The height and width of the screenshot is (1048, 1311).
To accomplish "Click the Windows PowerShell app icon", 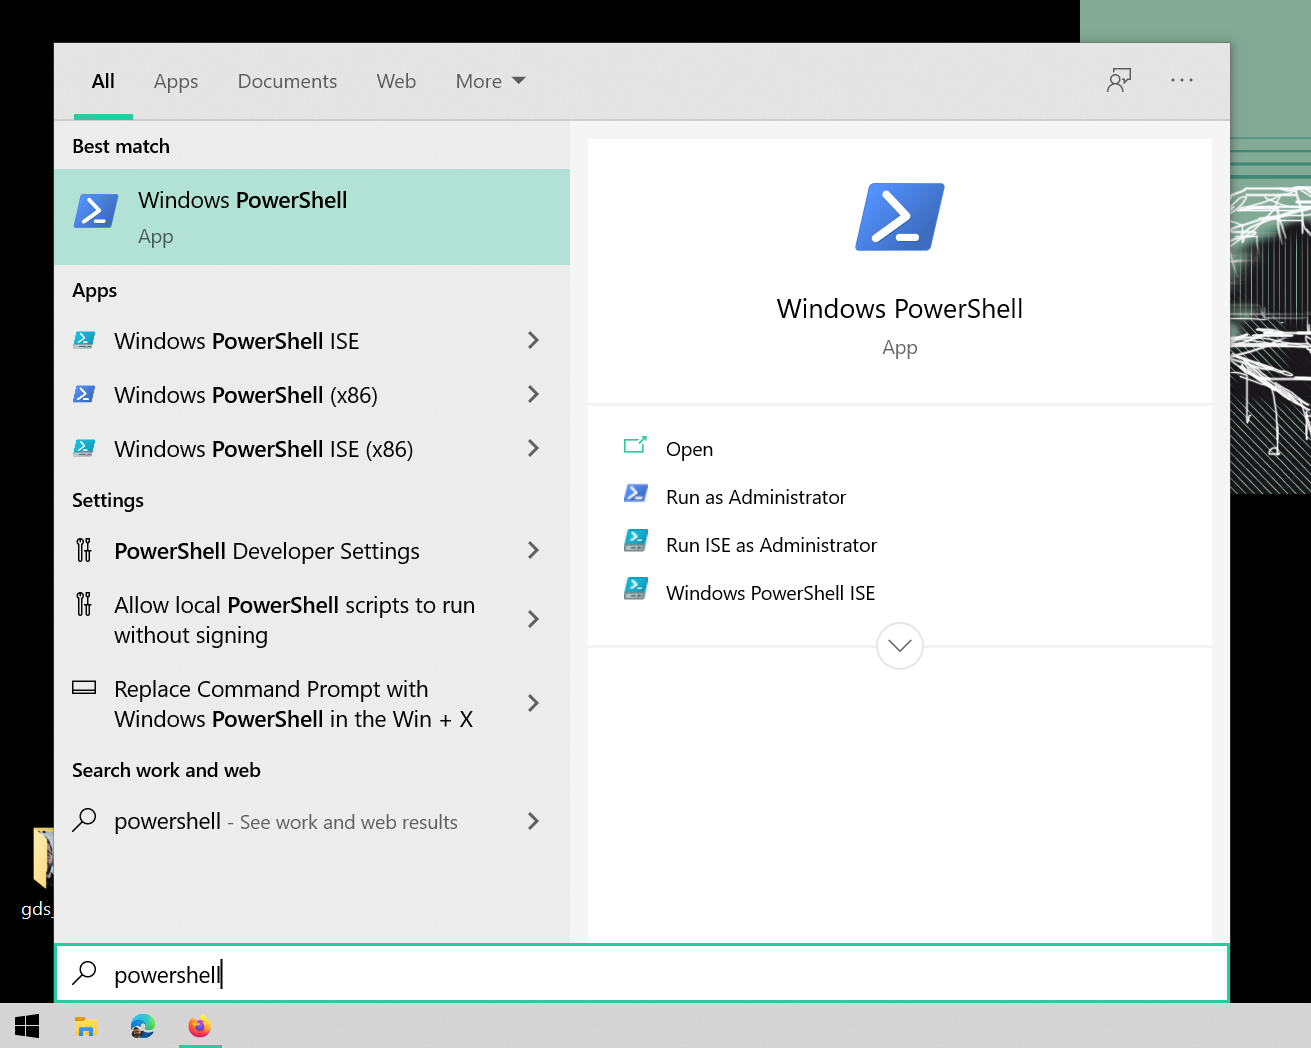I will click(95, 210).
